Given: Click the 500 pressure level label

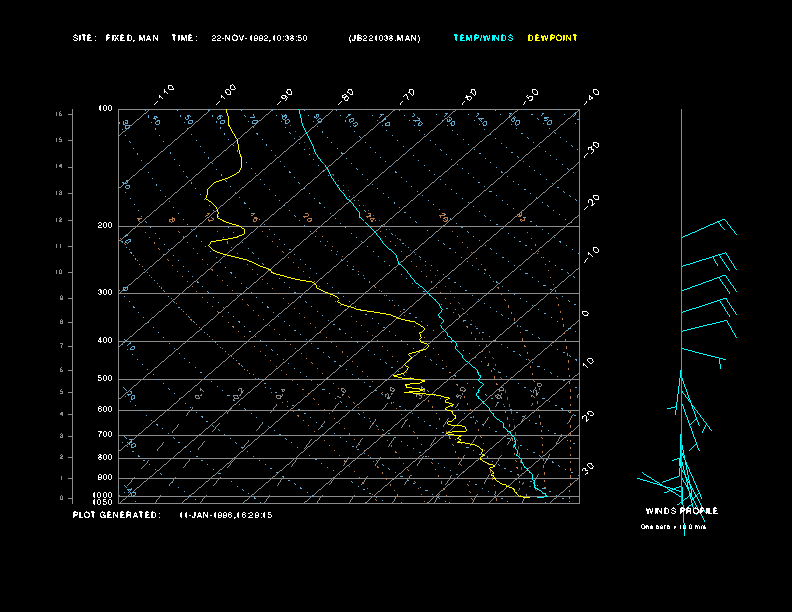Looking at the screenshot, I should (105, 379).
